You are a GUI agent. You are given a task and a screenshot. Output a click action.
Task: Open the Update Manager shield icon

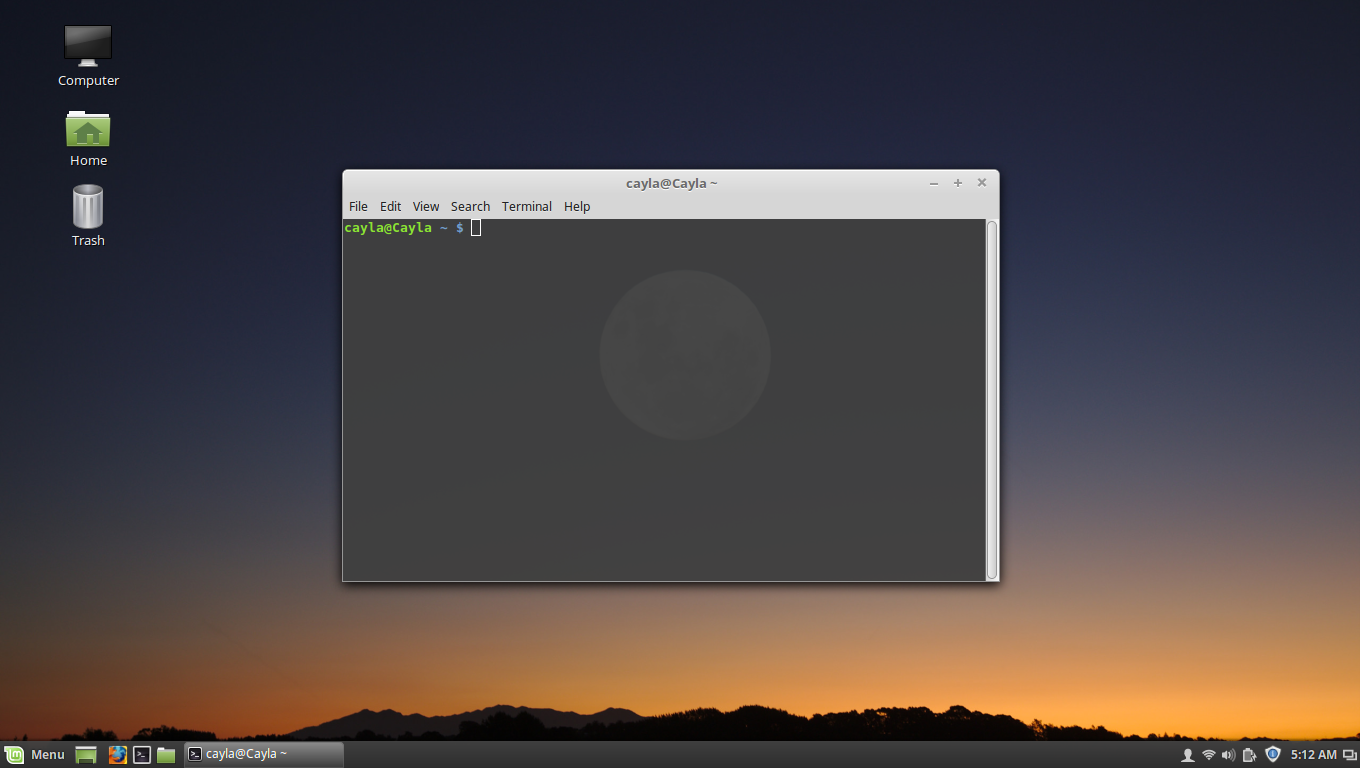[x=1271, y=753]
